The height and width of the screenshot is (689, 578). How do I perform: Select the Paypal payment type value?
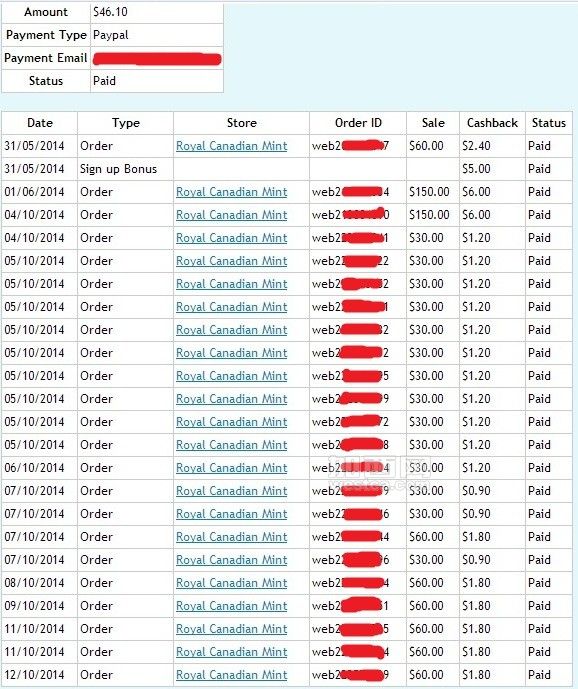pyautogui.click(x=111, y=35)
